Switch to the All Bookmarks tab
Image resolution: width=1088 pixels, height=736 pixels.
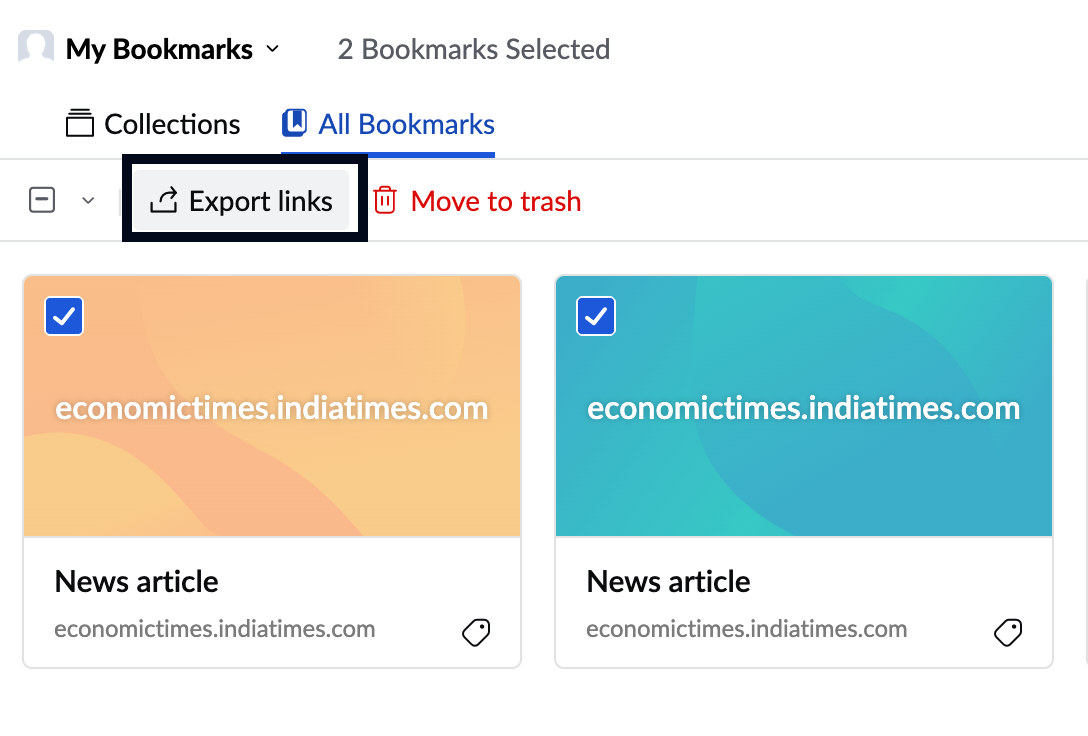pos(388,124)
